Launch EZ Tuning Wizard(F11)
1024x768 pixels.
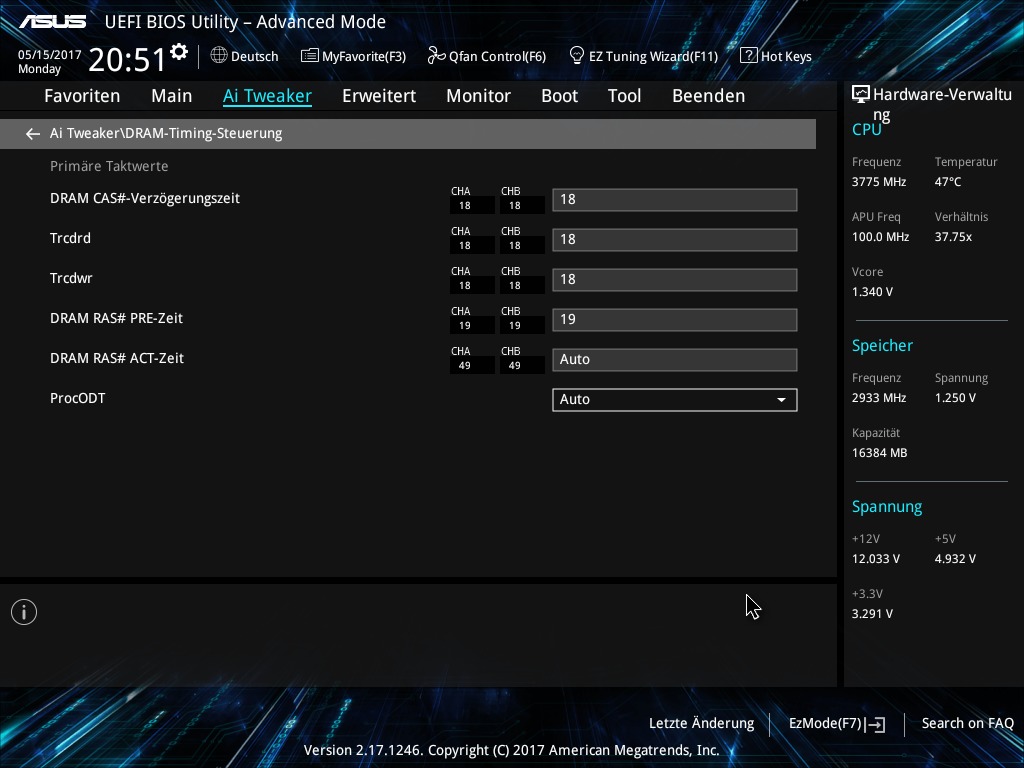pos(643,56)
